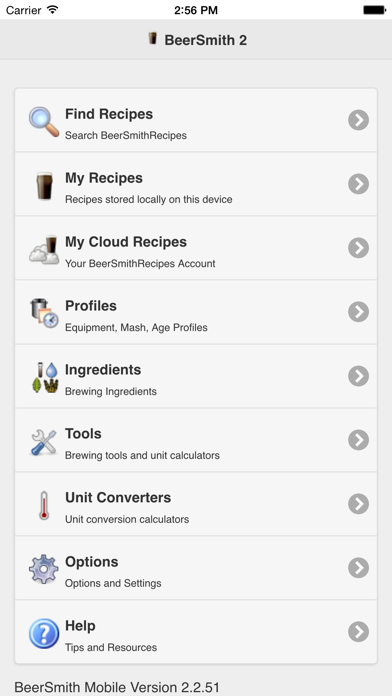Tap the dark beer glass My Recipes icon

pyautogui.click(x=44, y=186)
